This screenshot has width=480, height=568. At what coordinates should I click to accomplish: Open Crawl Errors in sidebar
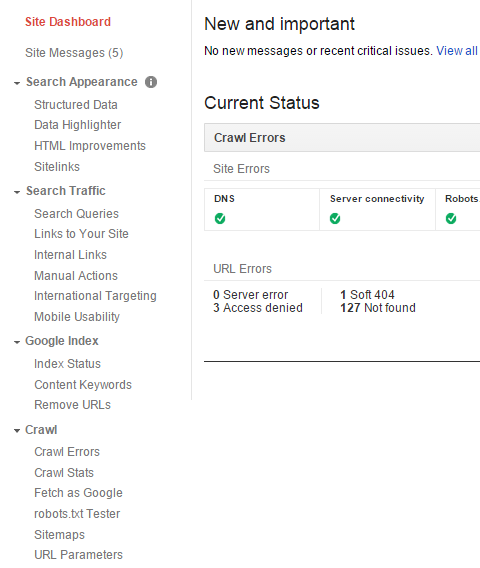coord(67,452)
